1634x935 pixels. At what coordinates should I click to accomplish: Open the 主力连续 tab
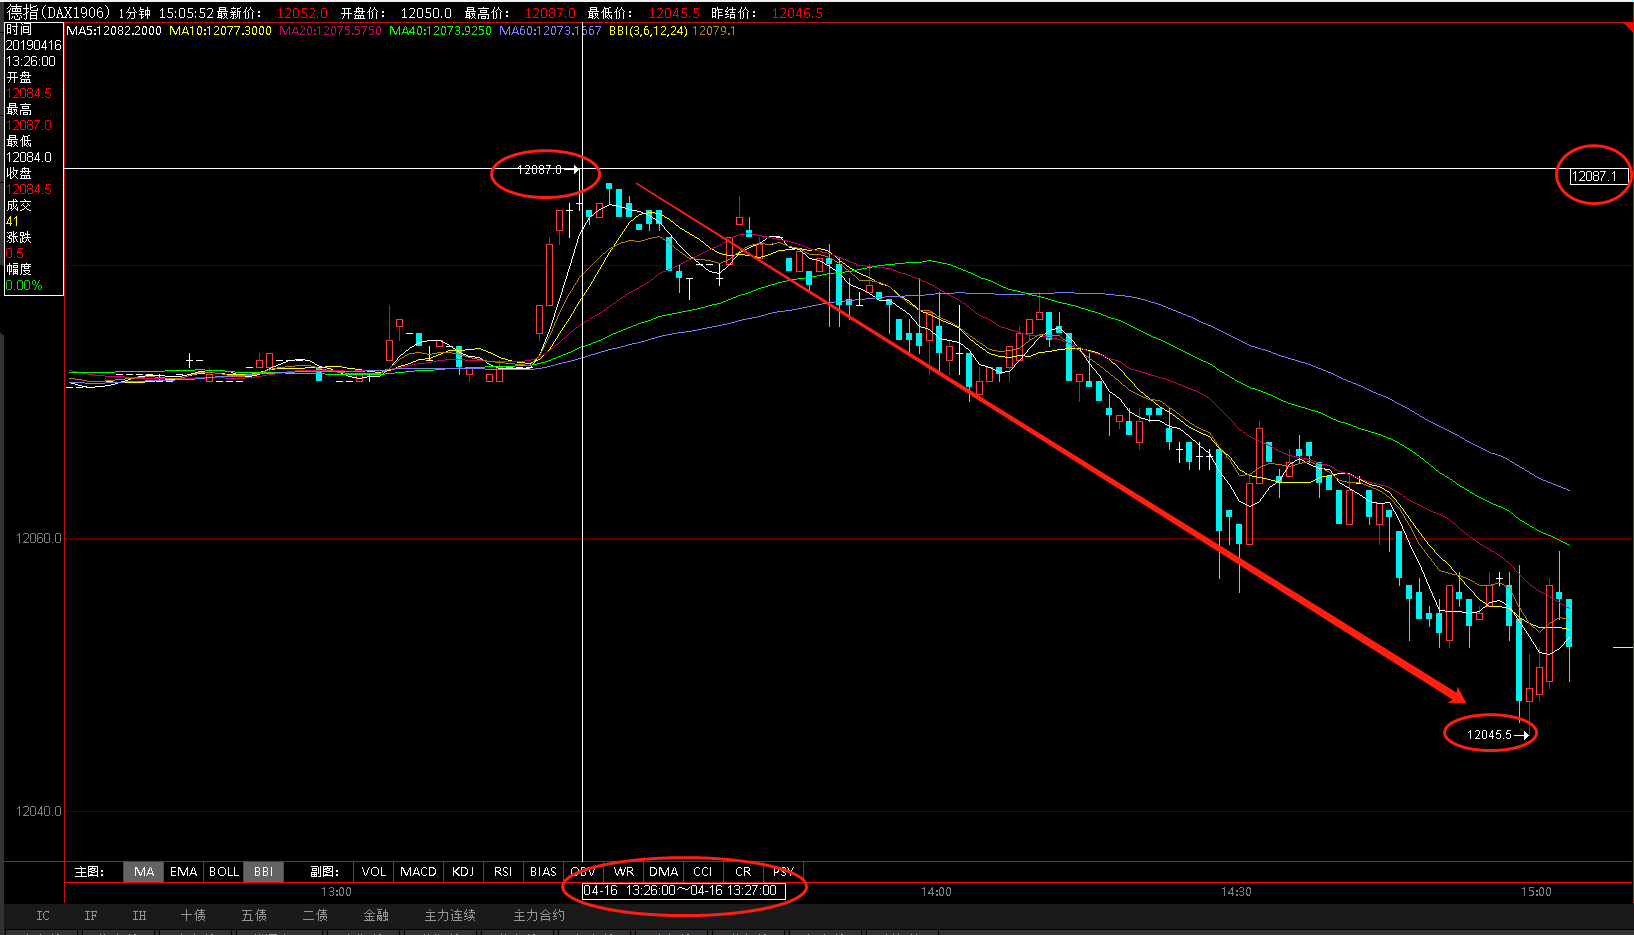[x=450, y=916]
